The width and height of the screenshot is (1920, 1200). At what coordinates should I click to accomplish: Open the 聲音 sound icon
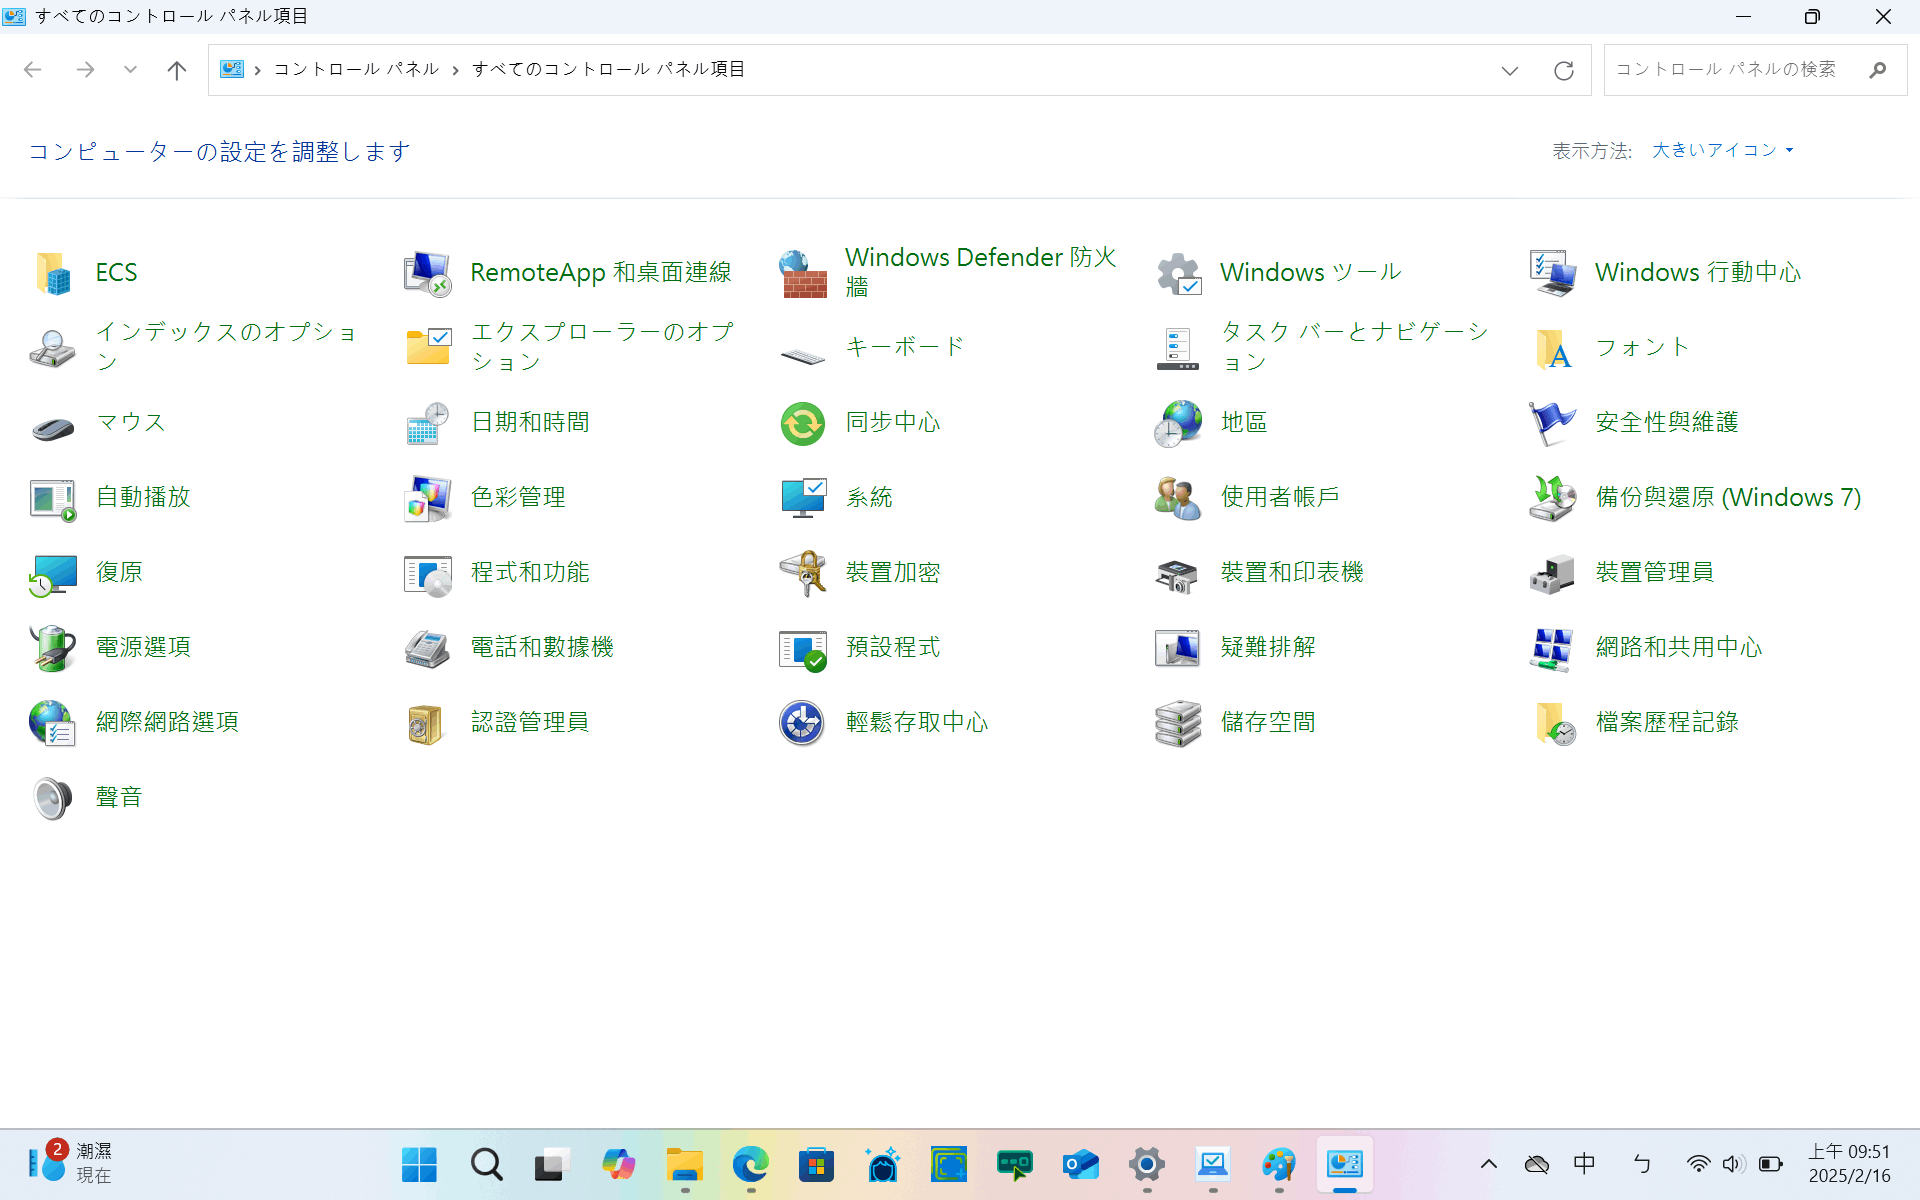coord(53,798)
